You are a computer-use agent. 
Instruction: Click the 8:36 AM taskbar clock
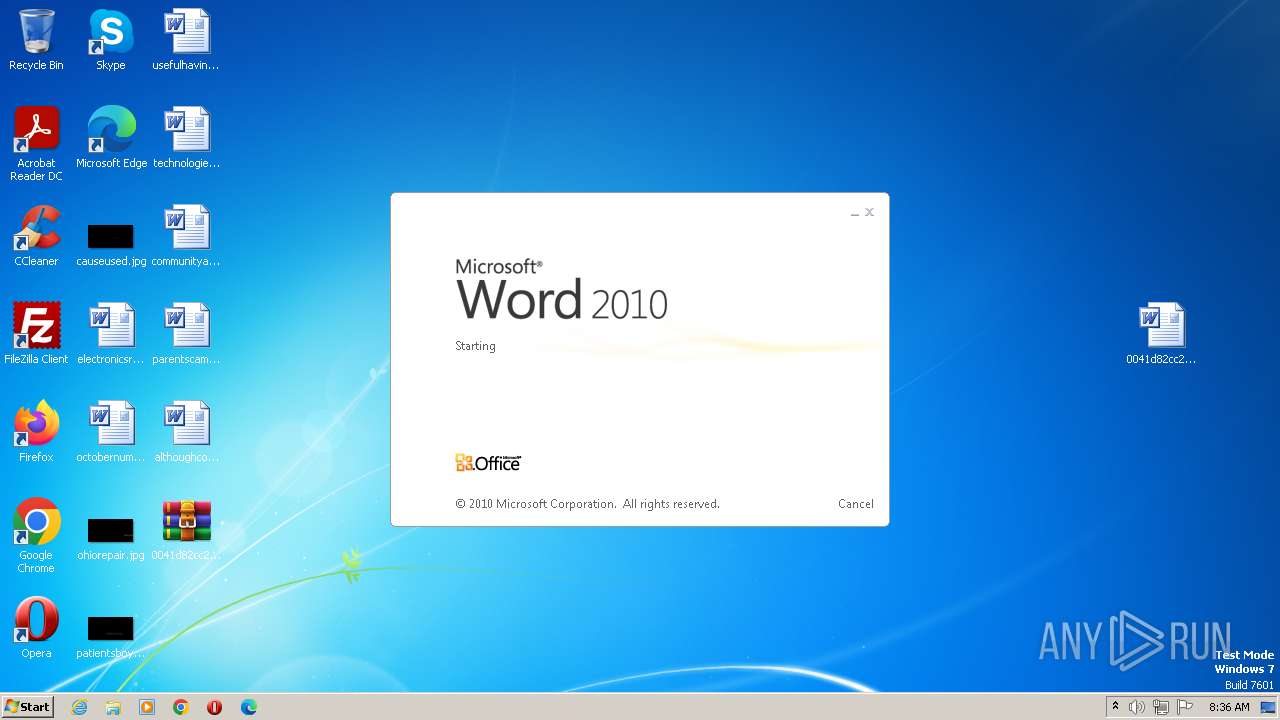(x=1229, y=707)
